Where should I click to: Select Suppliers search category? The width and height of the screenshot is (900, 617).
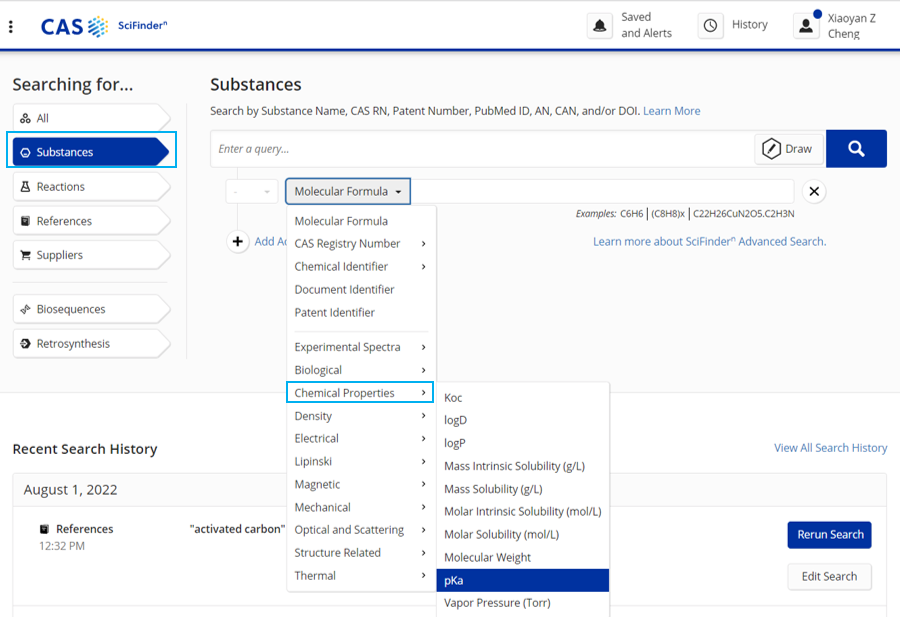[91, 255]
